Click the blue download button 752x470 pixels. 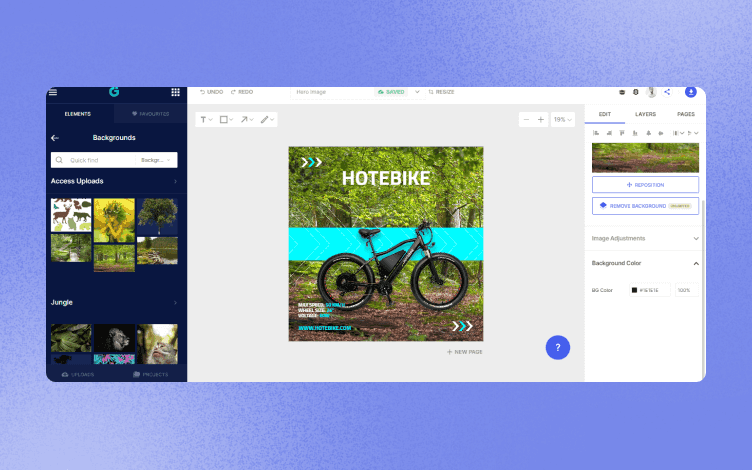tap(691, 92)
